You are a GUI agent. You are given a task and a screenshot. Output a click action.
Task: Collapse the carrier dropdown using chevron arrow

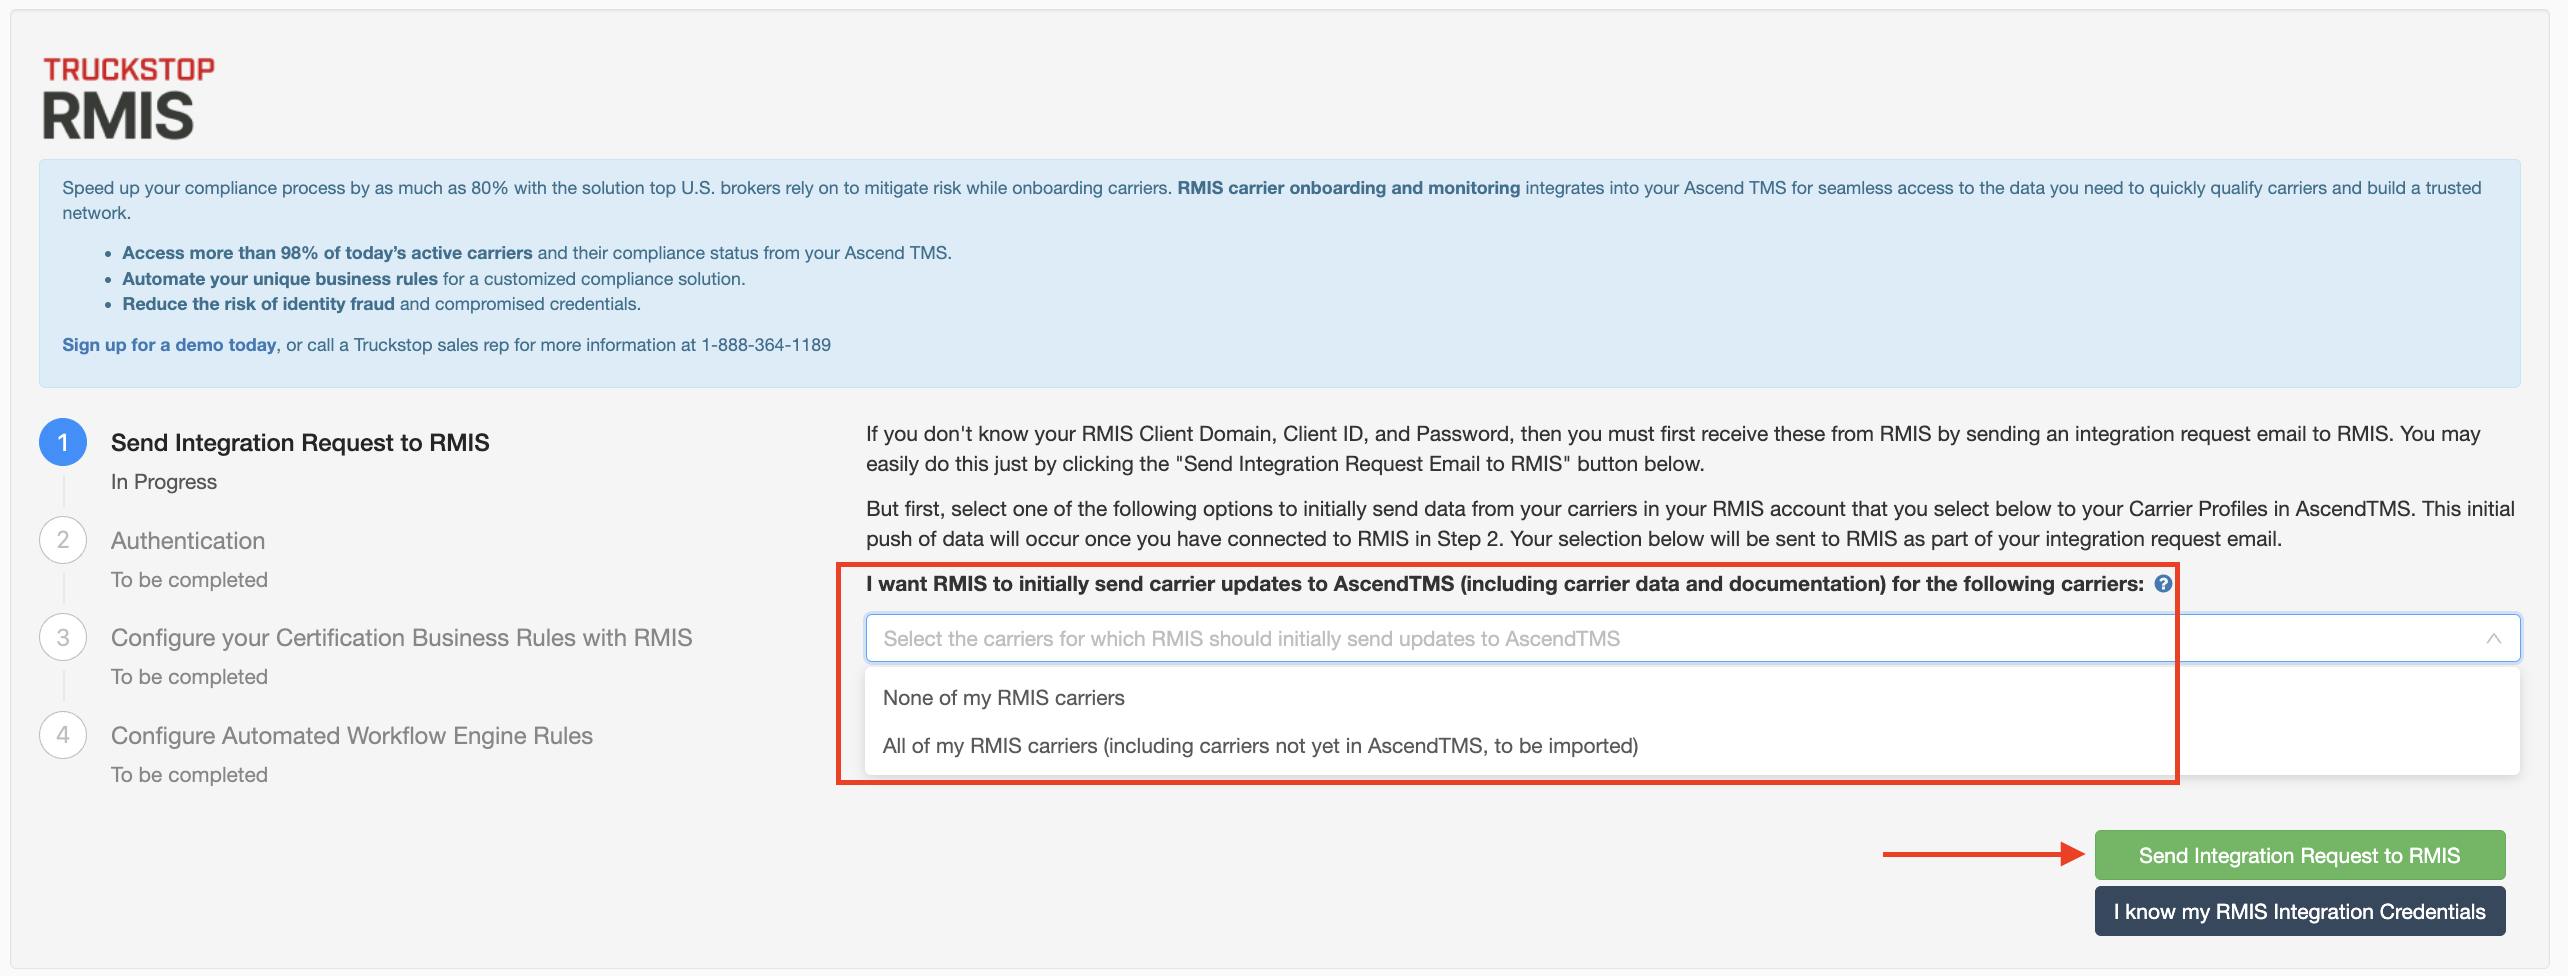click(x=2493, y=639)
